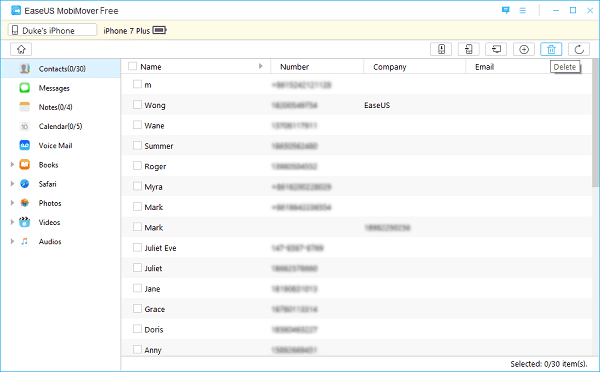The image size is (600, 372).
Task: Click the Refresh icon in toolbar
Action: pos(579,49)
